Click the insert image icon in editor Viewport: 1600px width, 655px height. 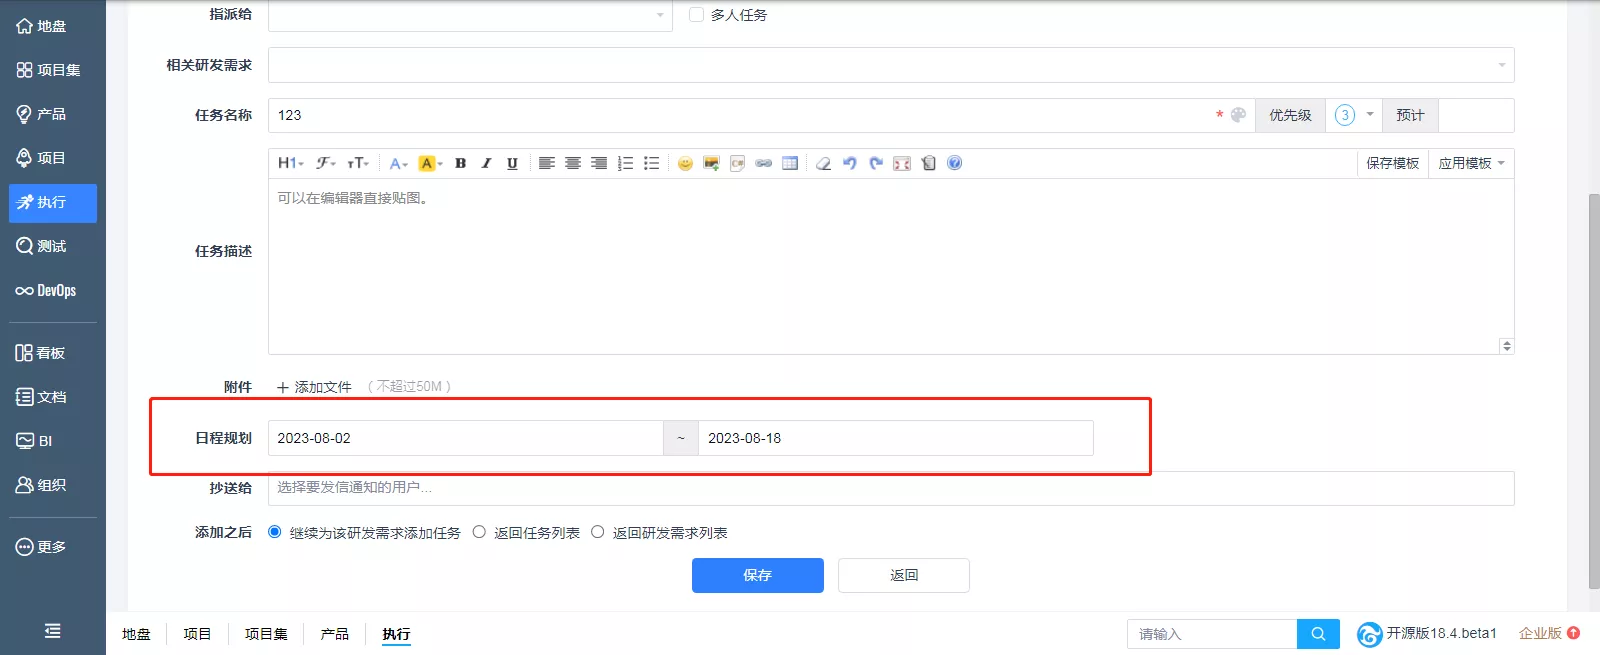click(x=711, y=163)
